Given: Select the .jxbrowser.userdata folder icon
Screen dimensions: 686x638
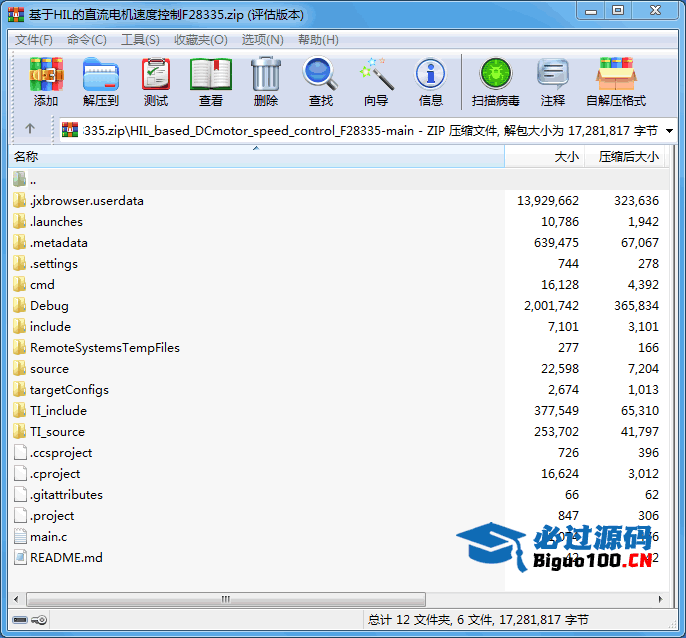Looking at the screenshot, I should (x=19, y=200).
